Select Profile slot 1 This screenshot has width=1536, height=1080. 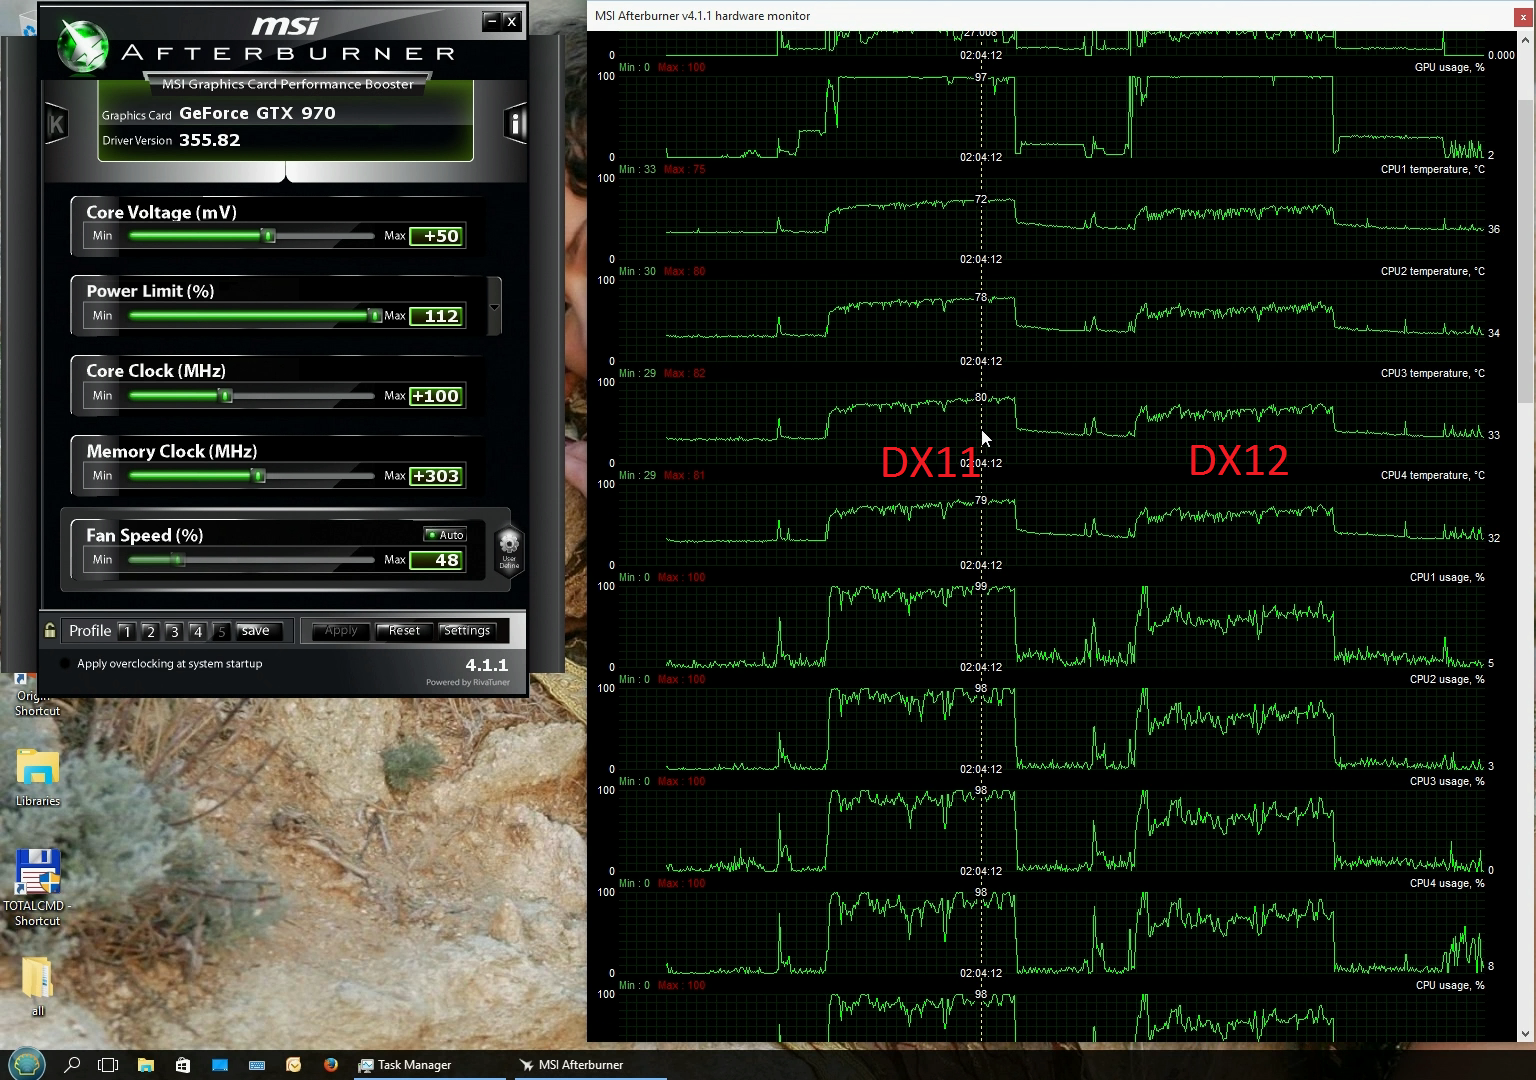(126, 631)
